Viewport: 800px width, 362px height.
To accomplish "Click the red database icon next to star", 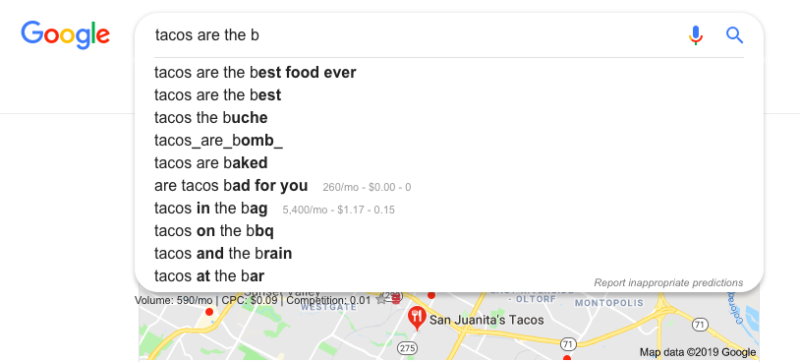I will click(396, 299).
